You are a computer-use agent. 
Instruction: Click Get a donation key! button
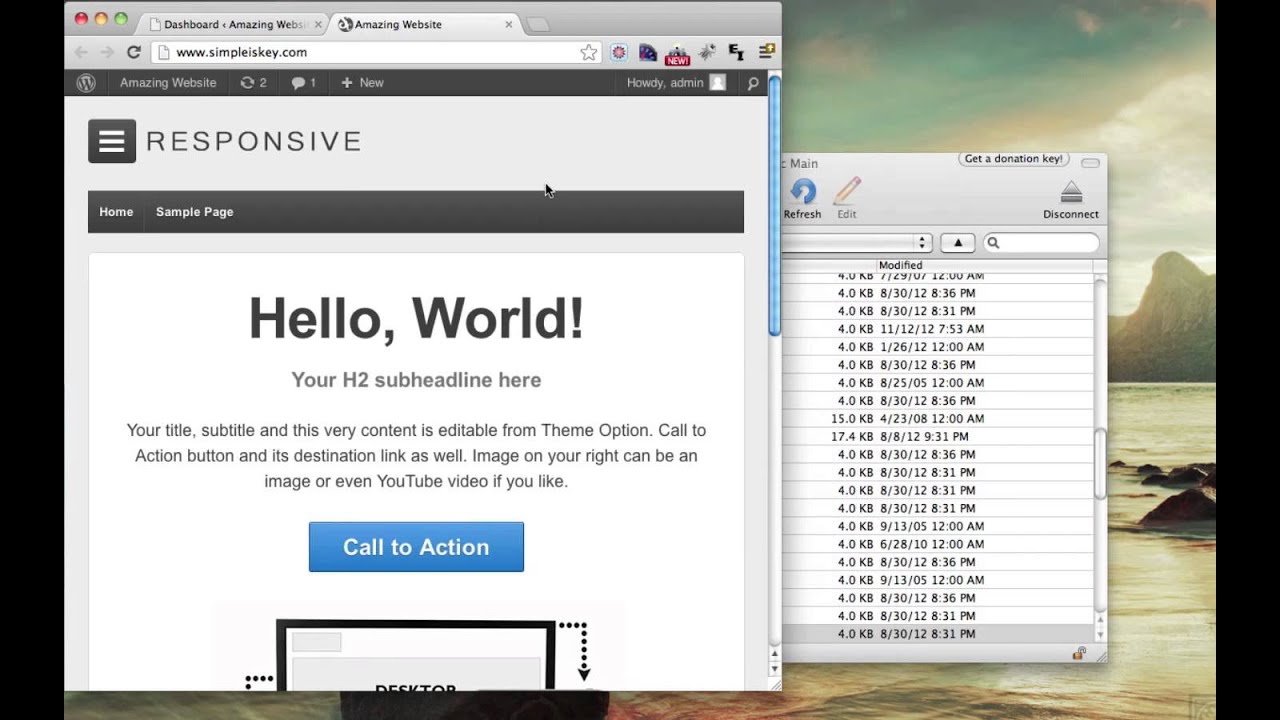(1014, 159)
